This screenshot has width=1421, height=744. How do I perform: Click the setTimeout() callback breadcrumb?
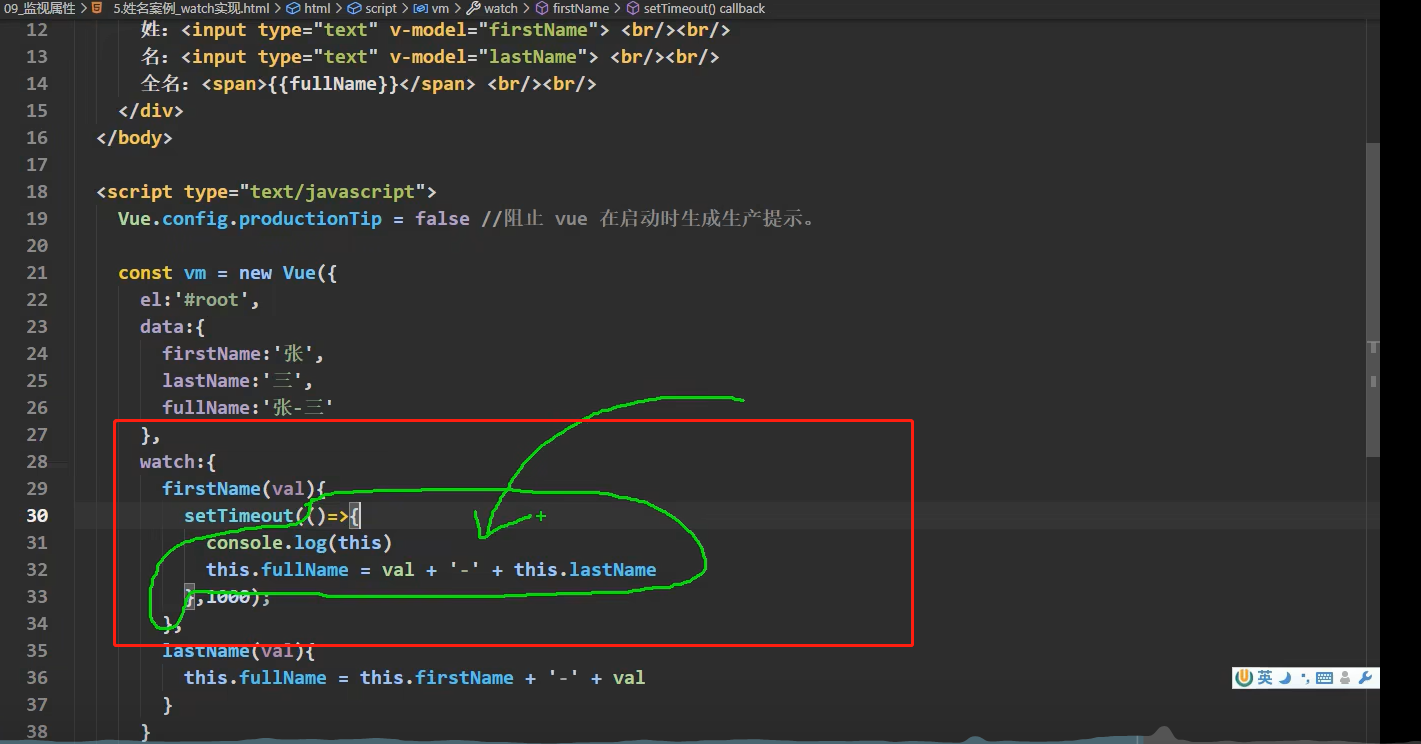pos(704,8)
